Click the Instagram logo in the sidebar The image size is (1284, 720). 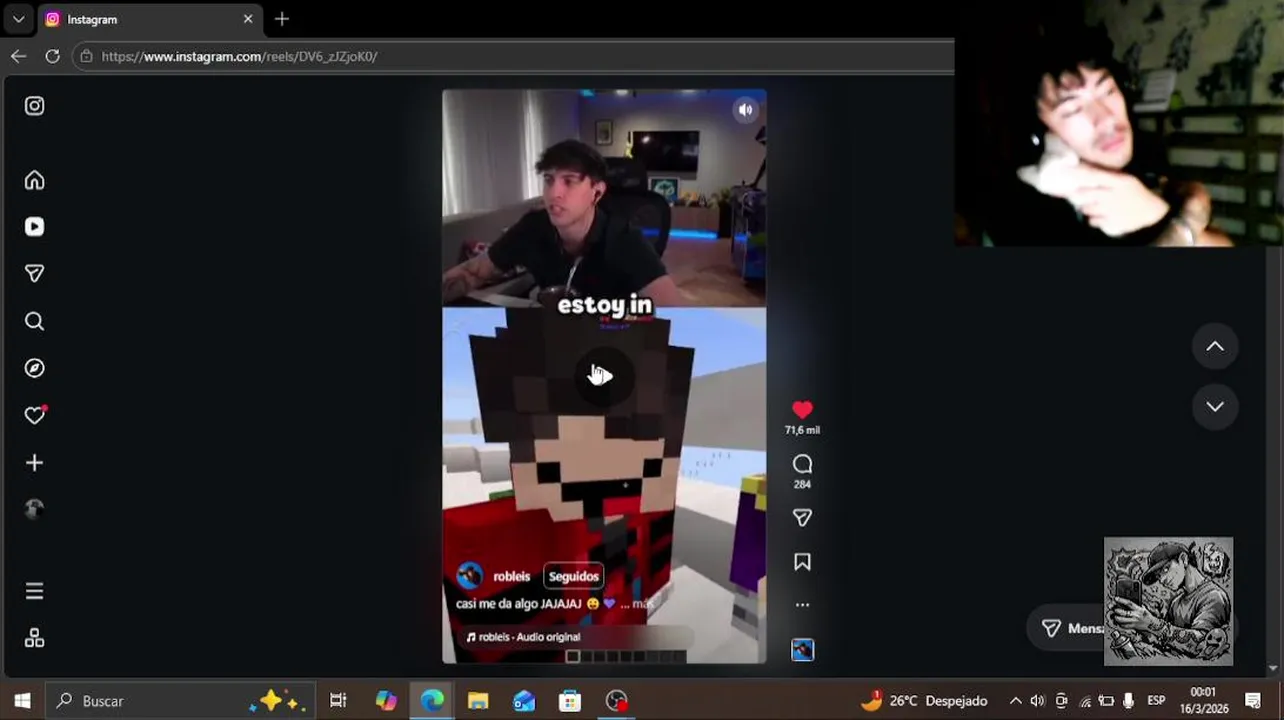34,106
